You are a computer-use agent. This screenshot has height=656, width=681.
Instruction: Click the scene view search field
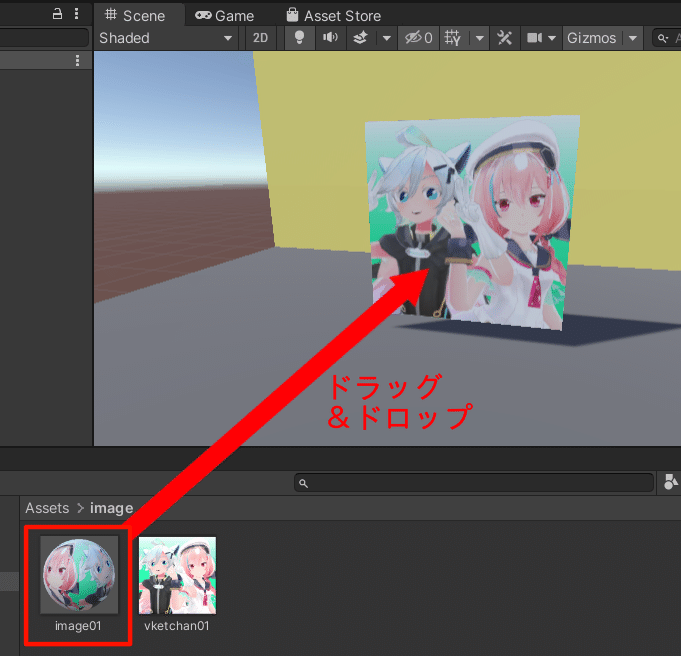tap(667, 38)
